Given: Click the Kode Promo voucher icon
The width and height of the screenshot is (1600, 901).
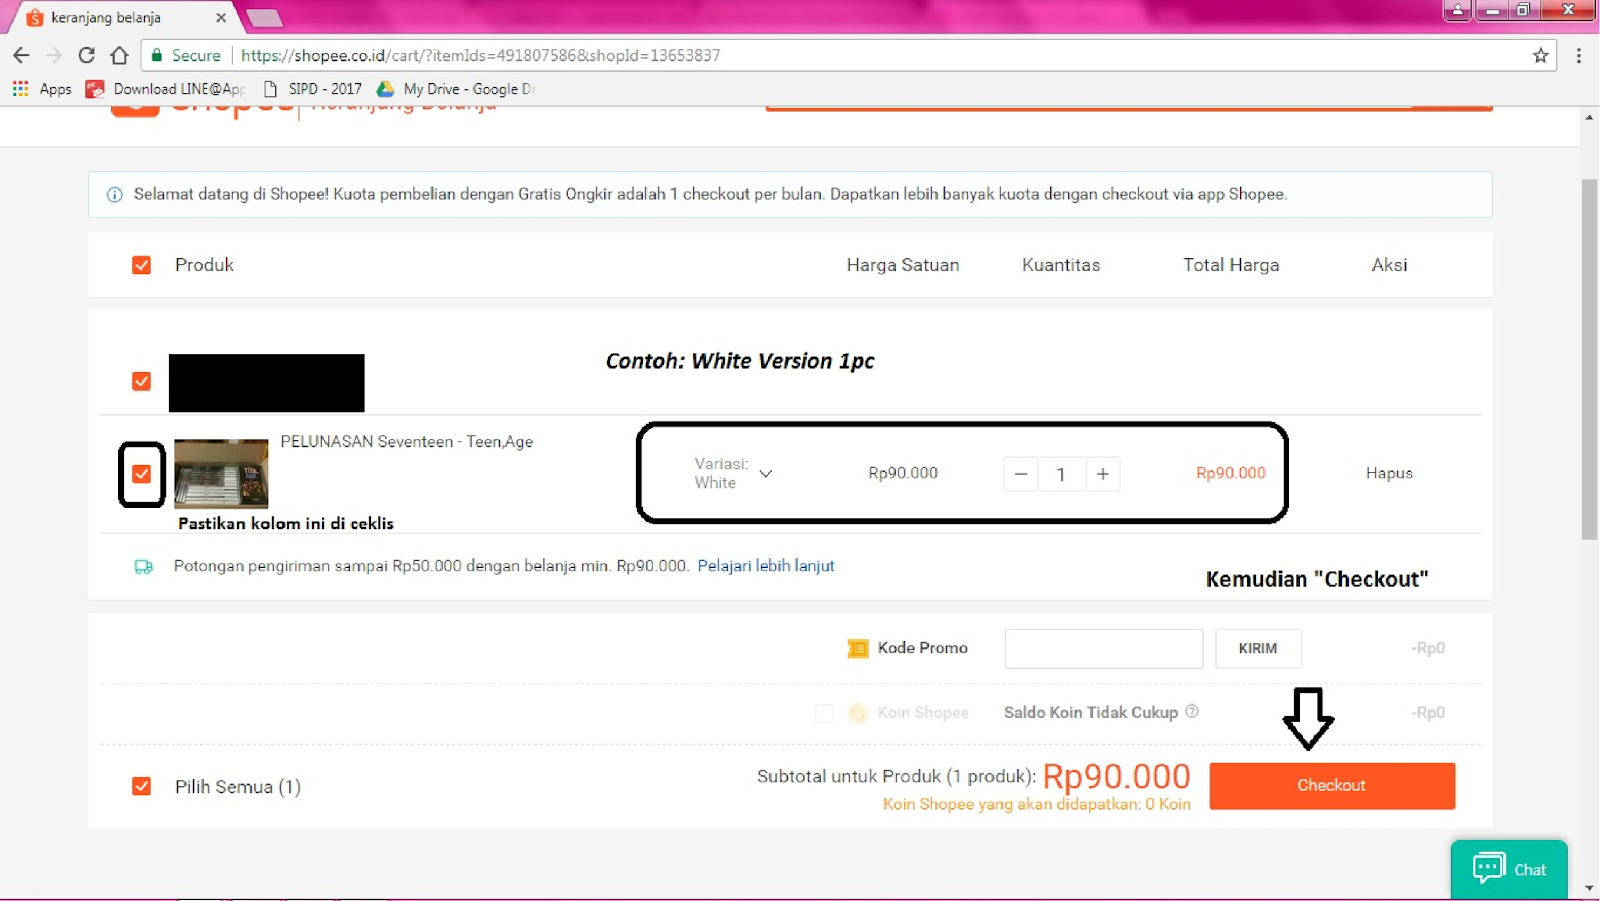Looking at the screenshot, I should click(857, 649).
